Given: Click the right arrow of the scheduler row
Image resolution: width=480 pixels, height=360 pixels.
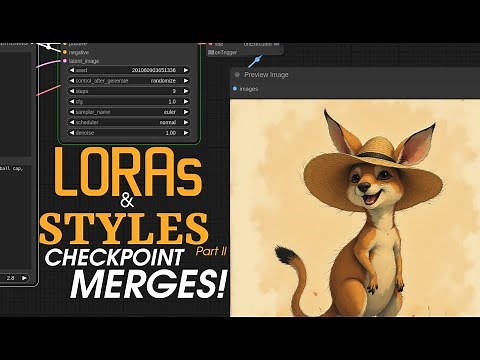Looking at the screenshot, I should tap(186, 122).
